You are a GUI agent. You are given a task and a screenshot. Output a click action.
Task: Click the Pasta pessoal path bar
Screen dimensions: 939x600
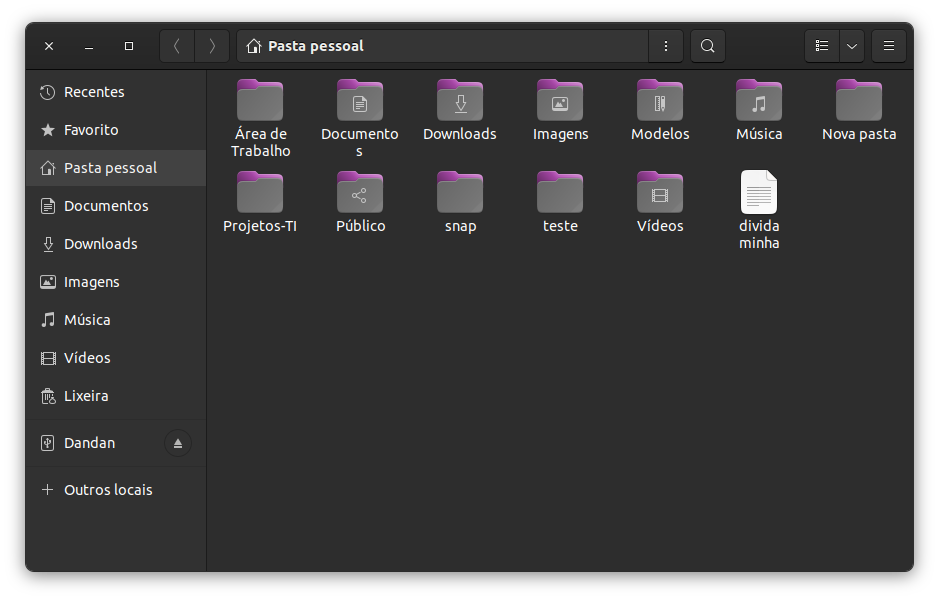pos(442,46)
